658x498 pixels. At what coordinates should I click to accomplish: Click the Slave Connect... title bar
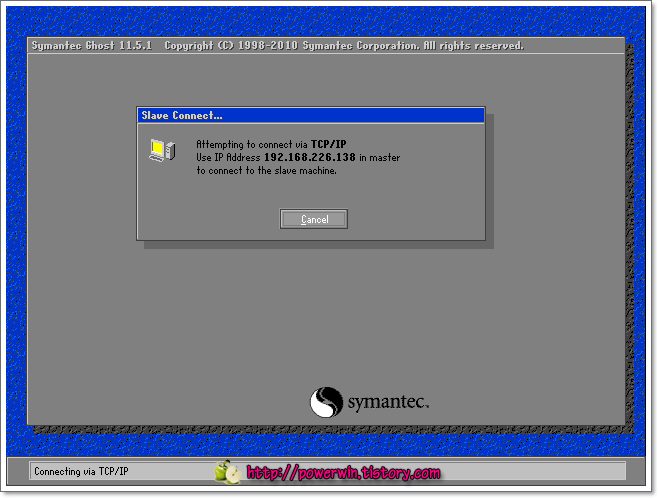point(311,115)
